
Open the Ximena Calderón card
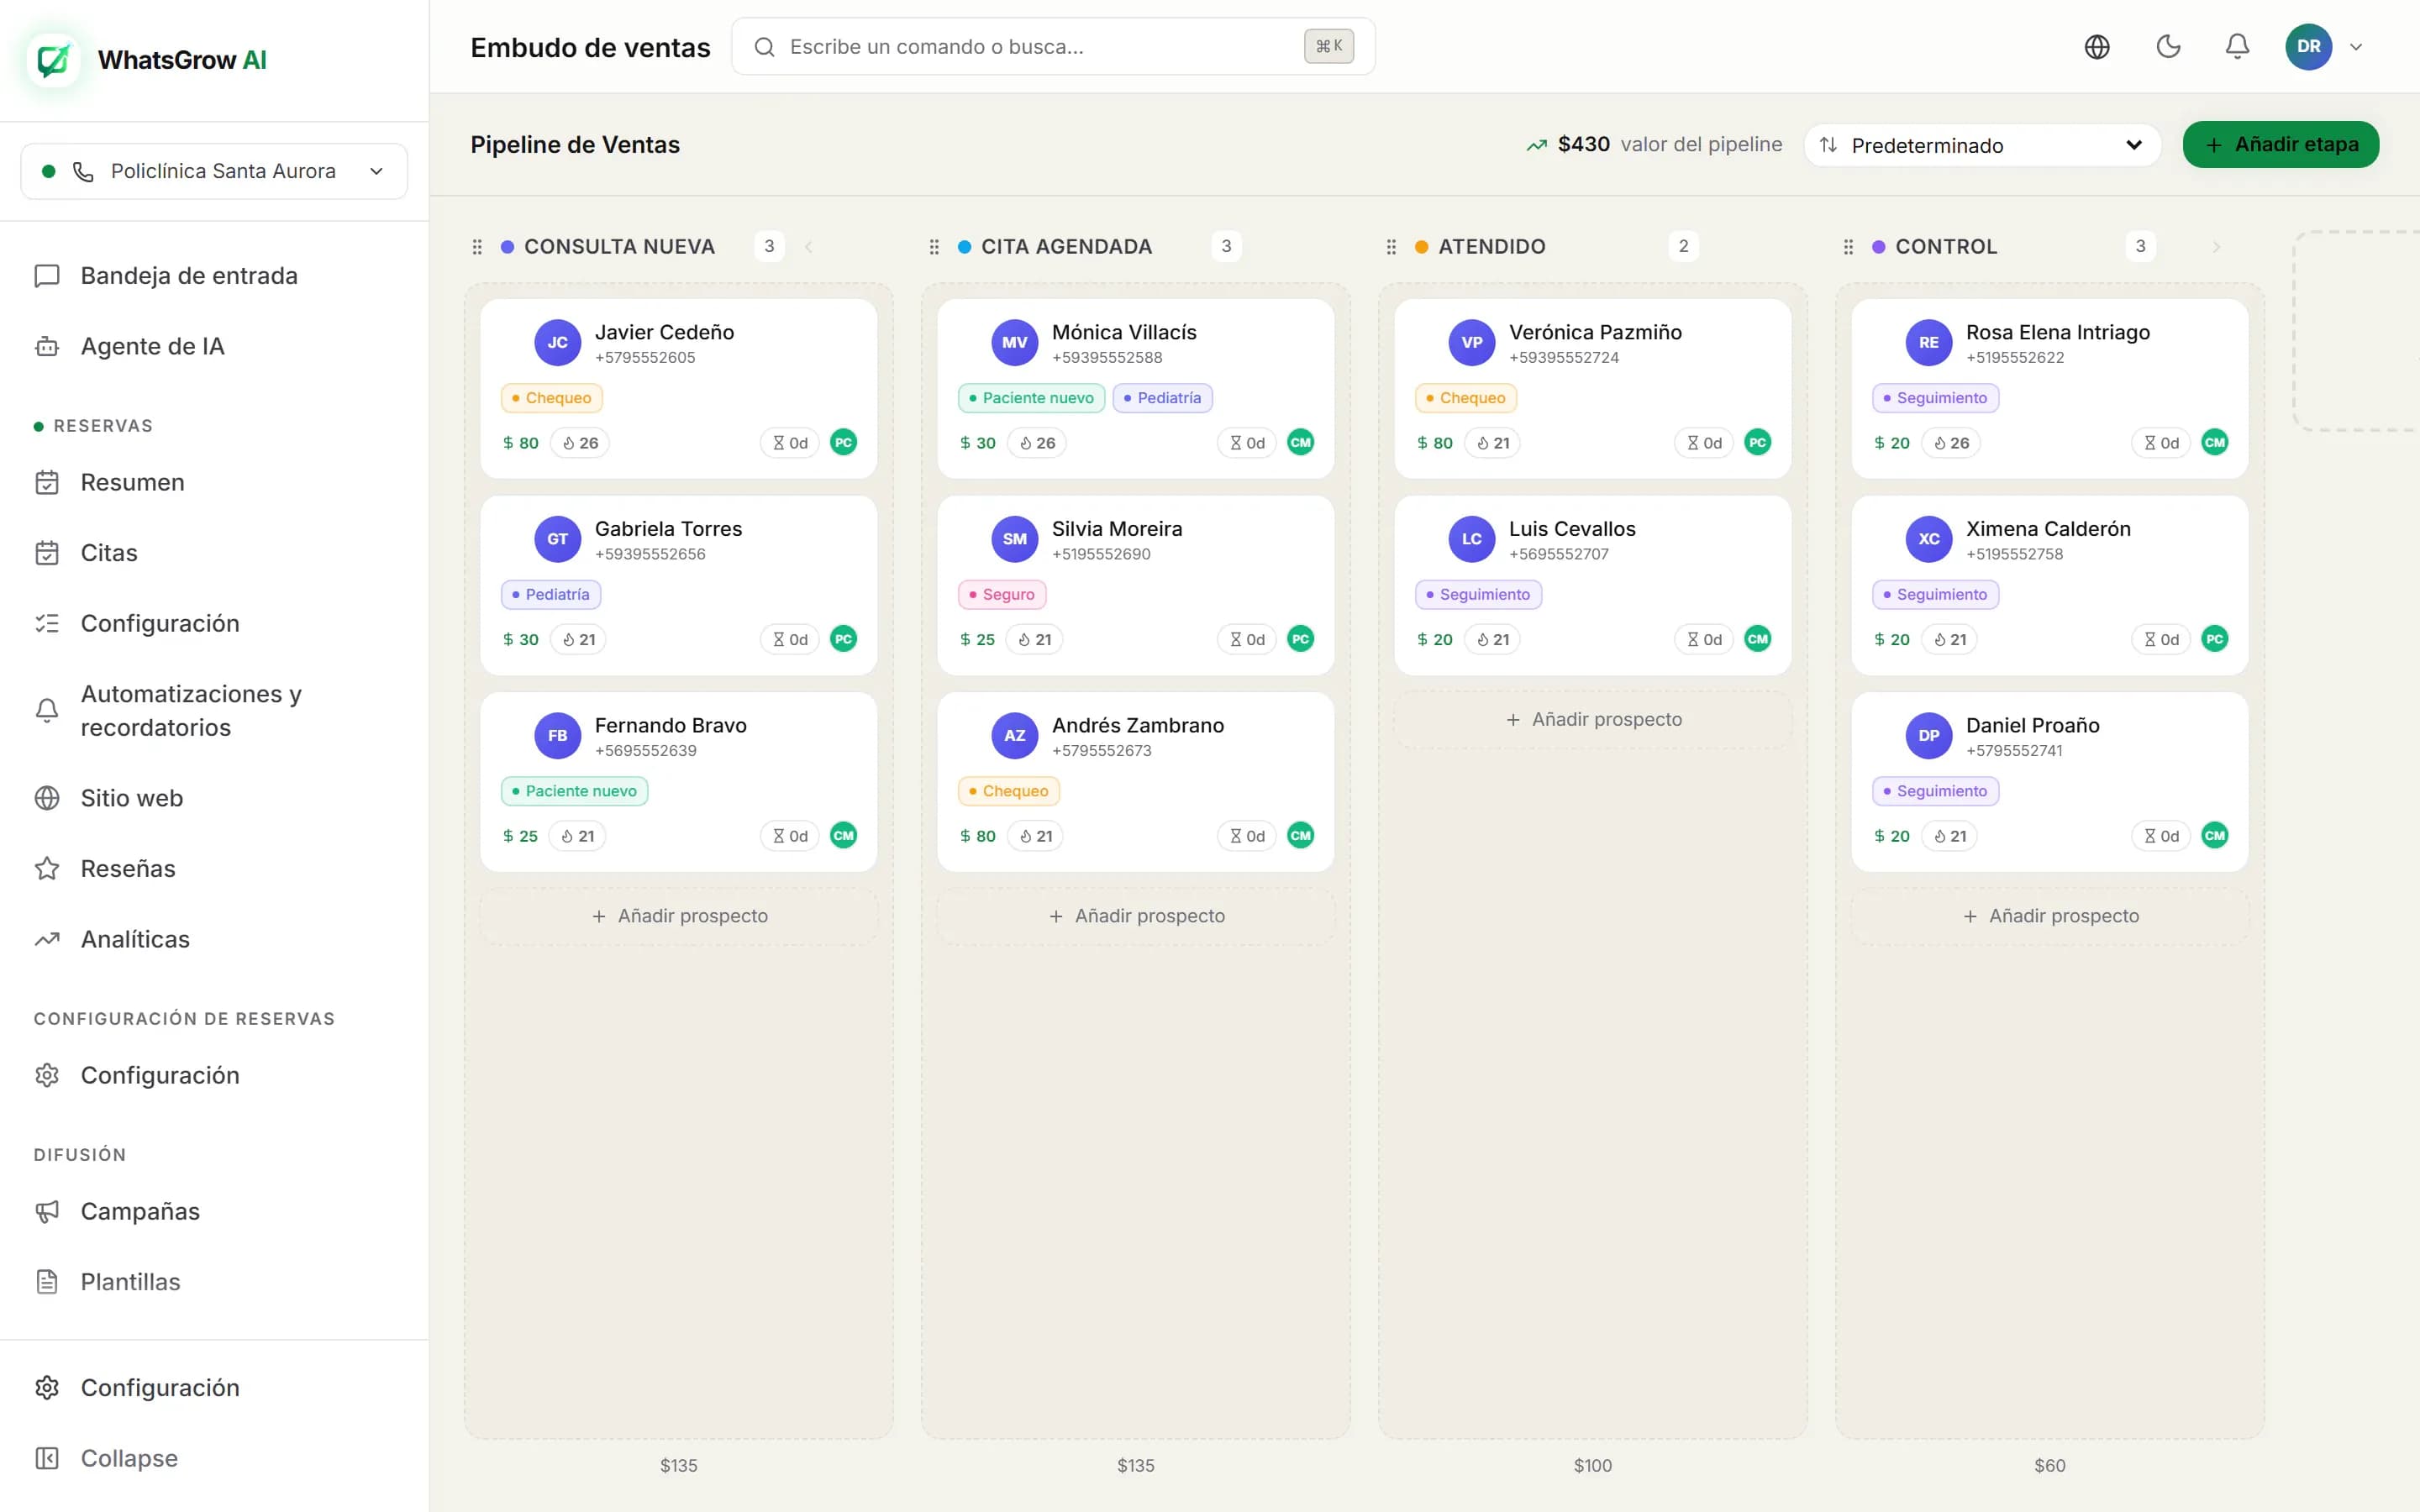tap(2050, 585)
